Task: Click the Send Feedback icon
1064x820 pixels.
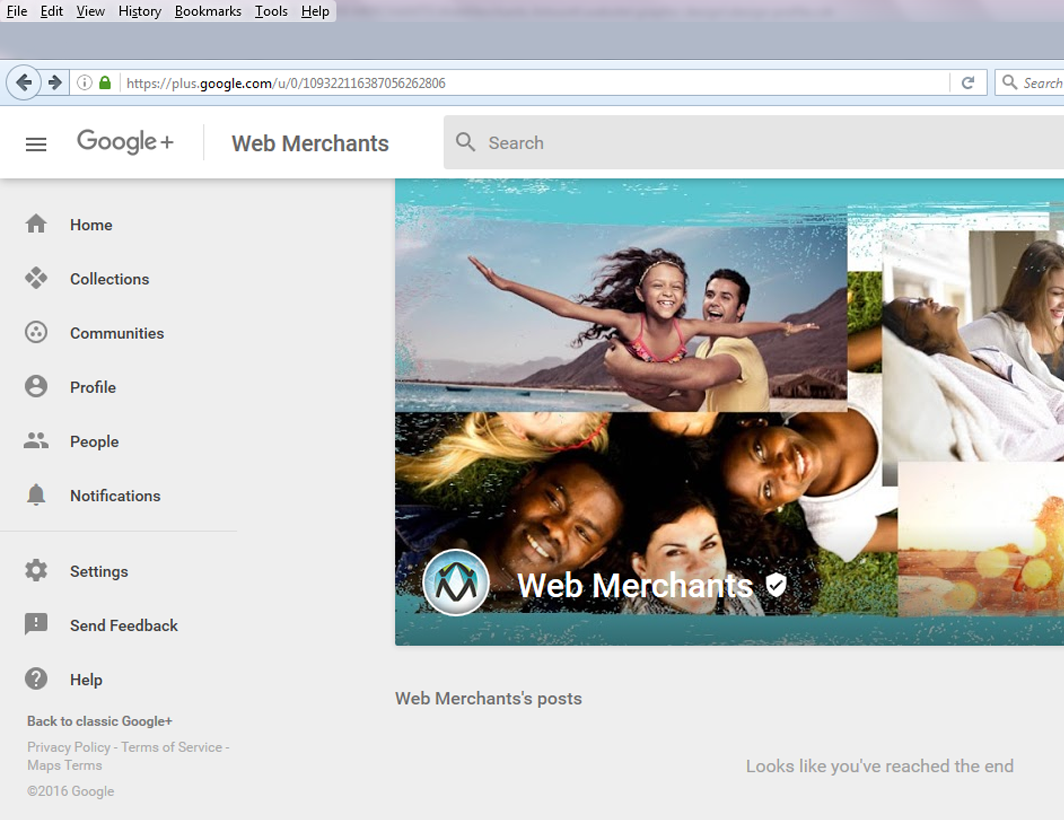Action: (x=36, y=624)
